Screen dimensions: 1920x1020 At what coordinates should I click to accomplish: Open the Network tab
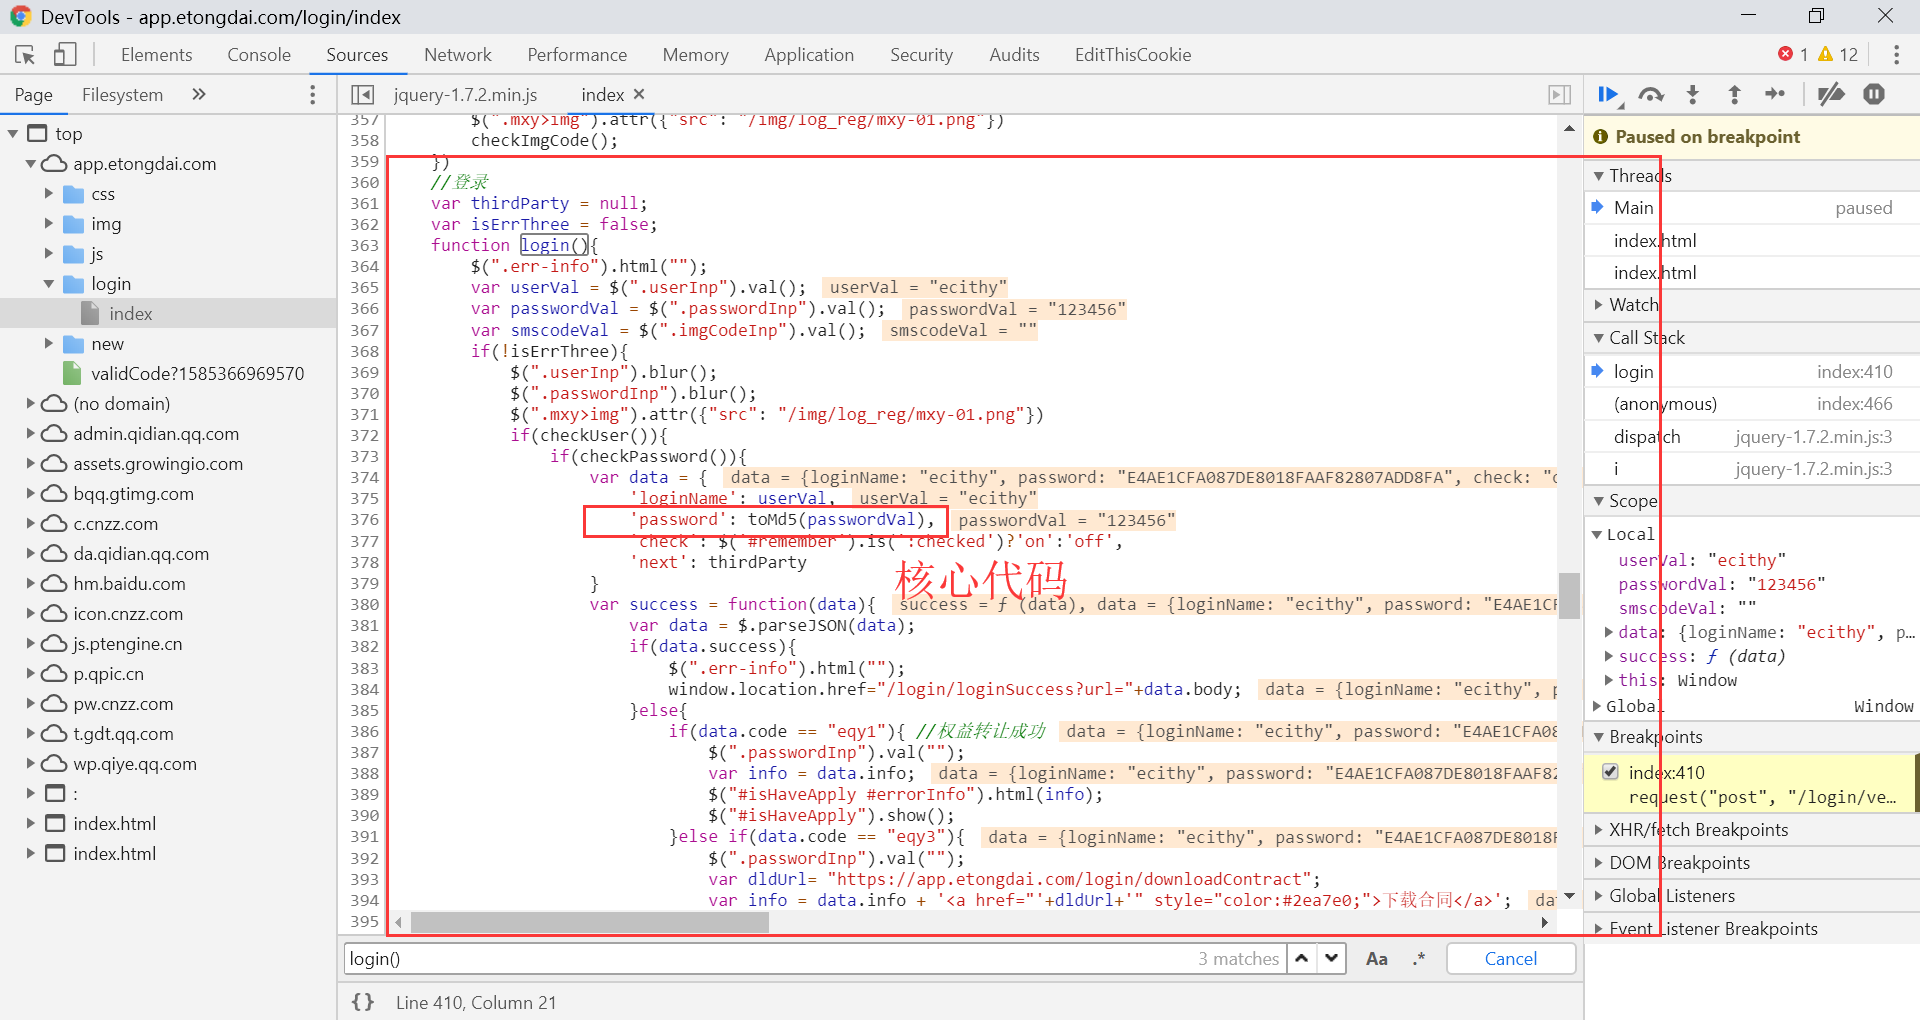(458, 55)
